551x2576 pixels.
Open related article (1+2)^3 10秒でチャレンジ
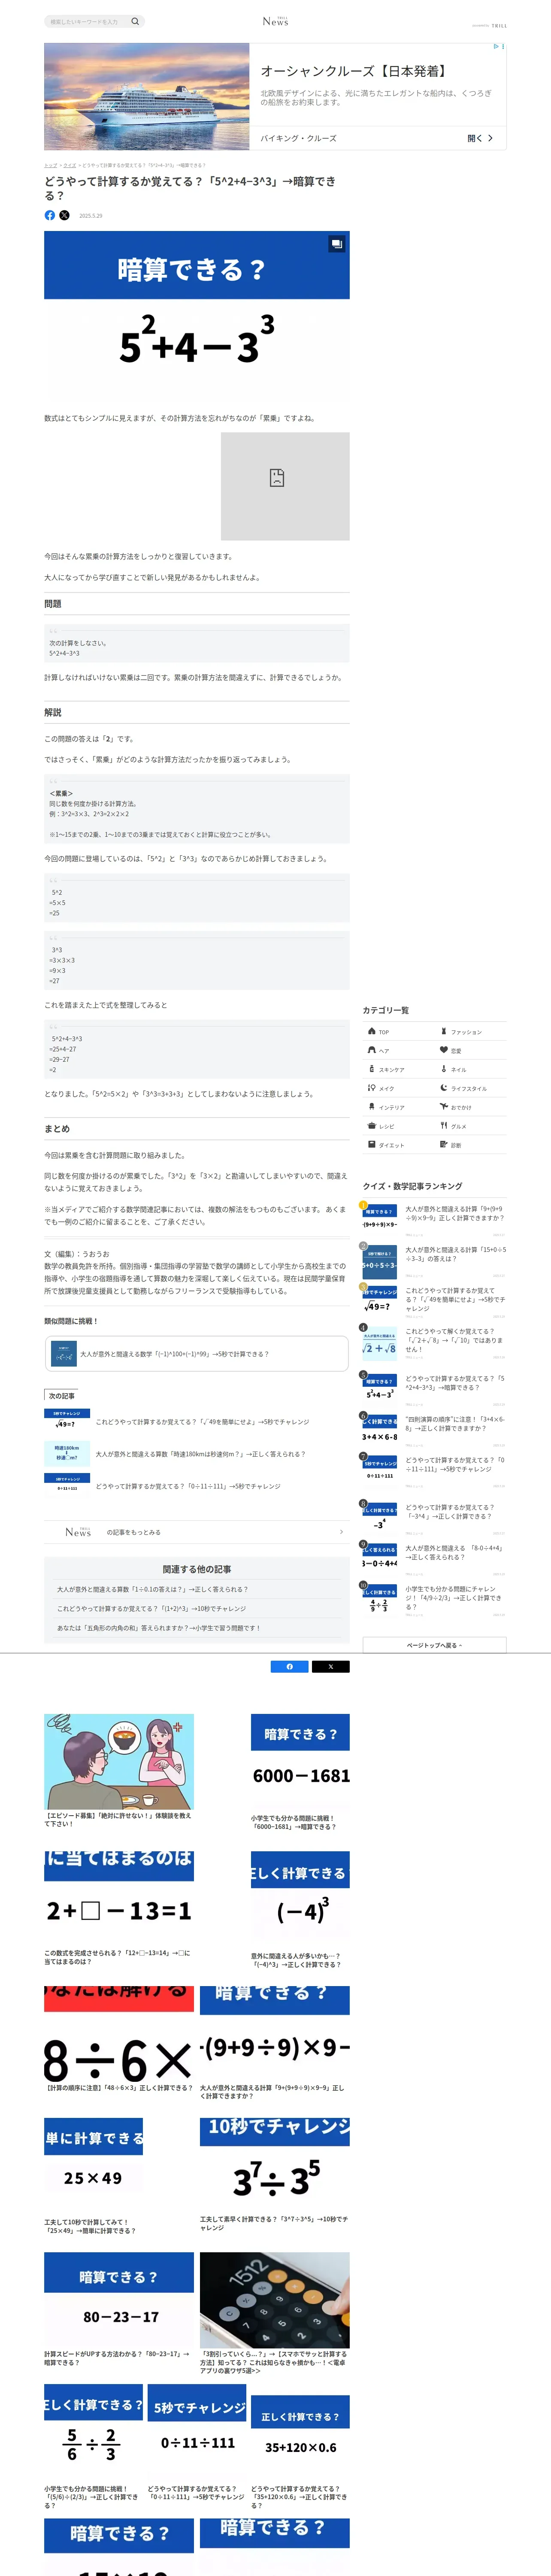click(x=151, y=1609)
